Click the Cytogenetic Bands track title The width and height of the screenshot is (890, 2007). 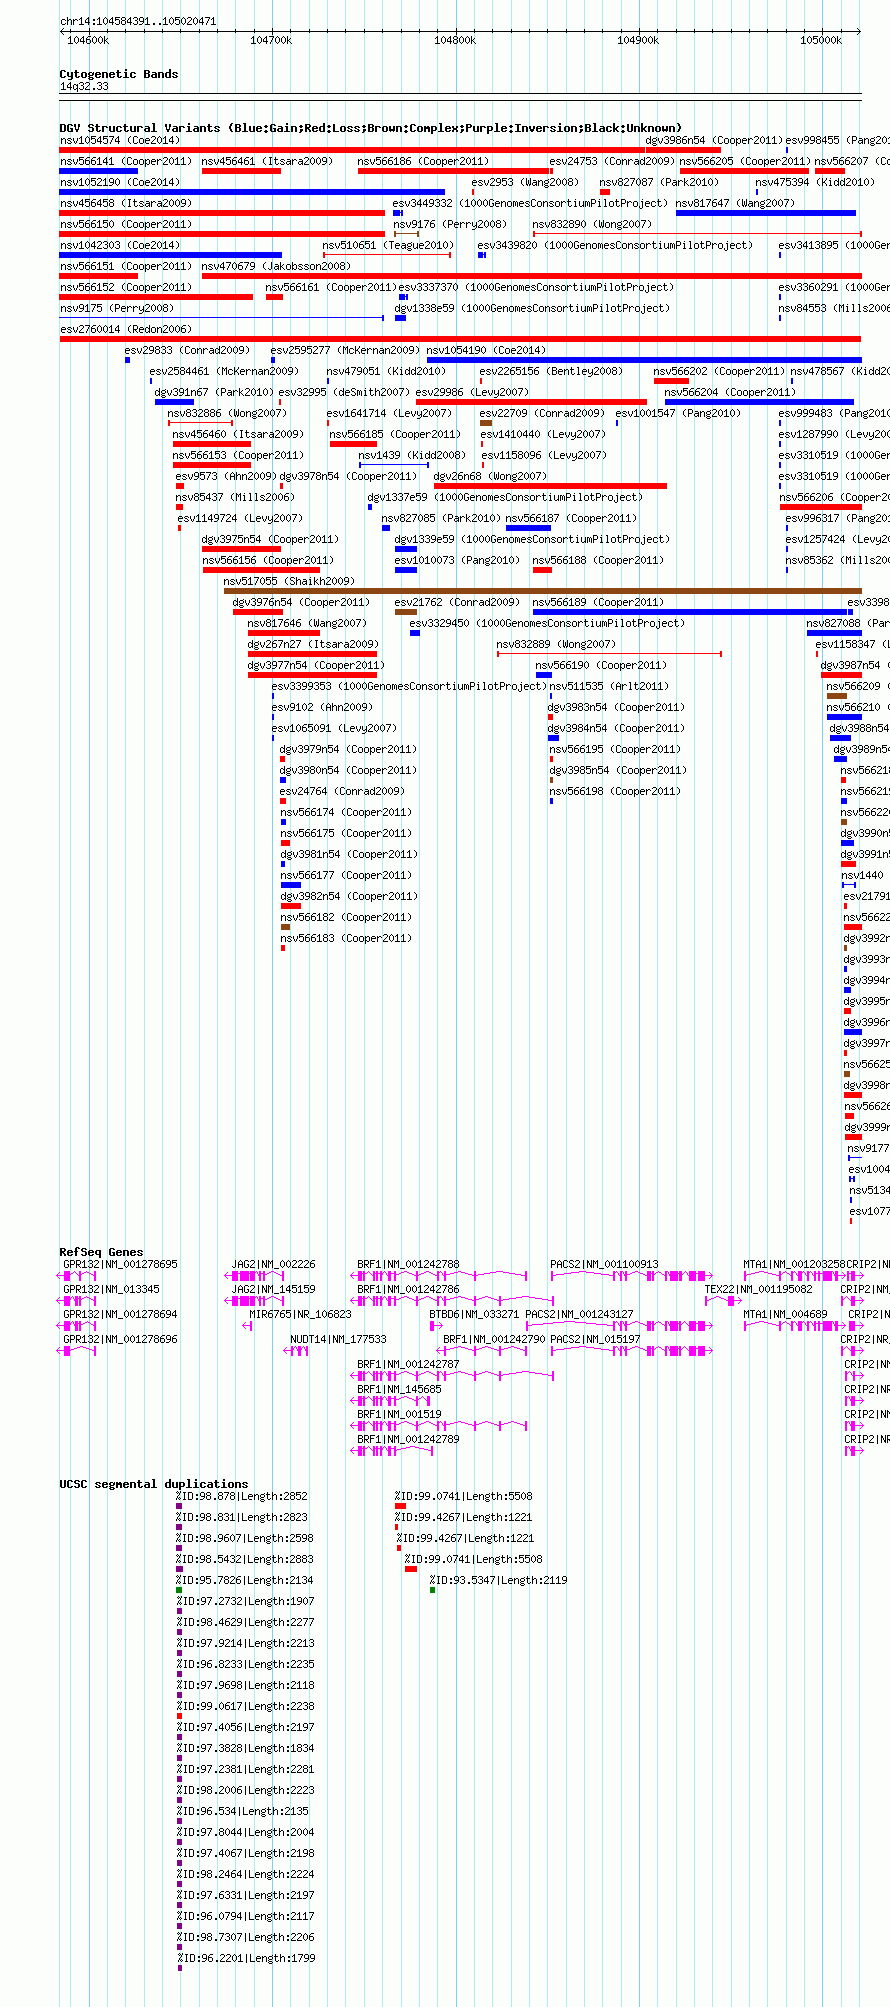tap(118, 74)
